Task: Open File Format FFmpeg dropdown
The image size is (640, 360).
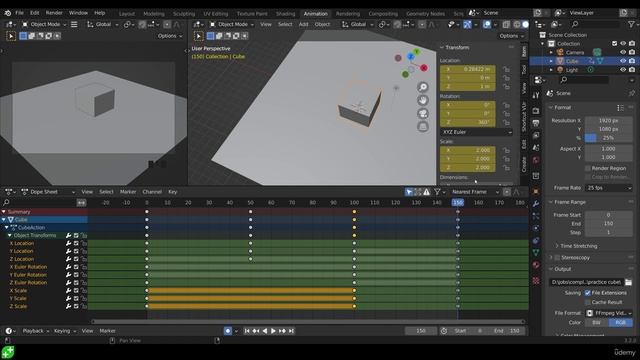Action: tap(609, 313)
